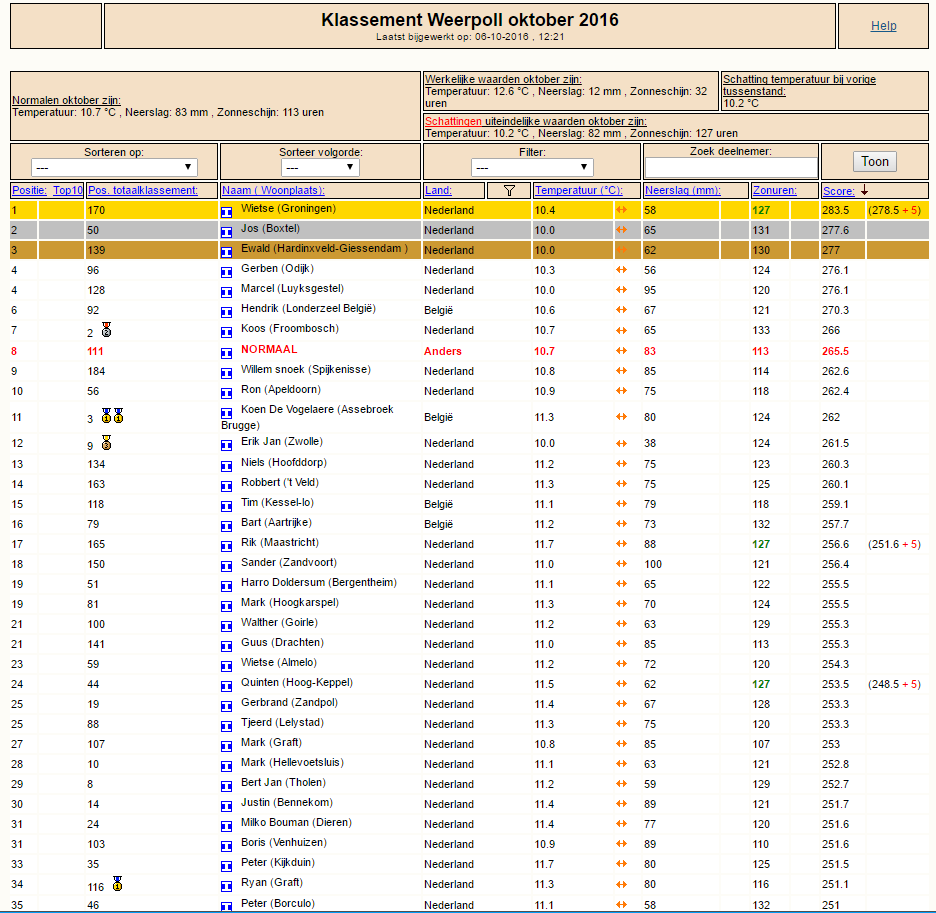
Task: Click the name 'Milko Bouman (Dieren)'
Action: 296,822
